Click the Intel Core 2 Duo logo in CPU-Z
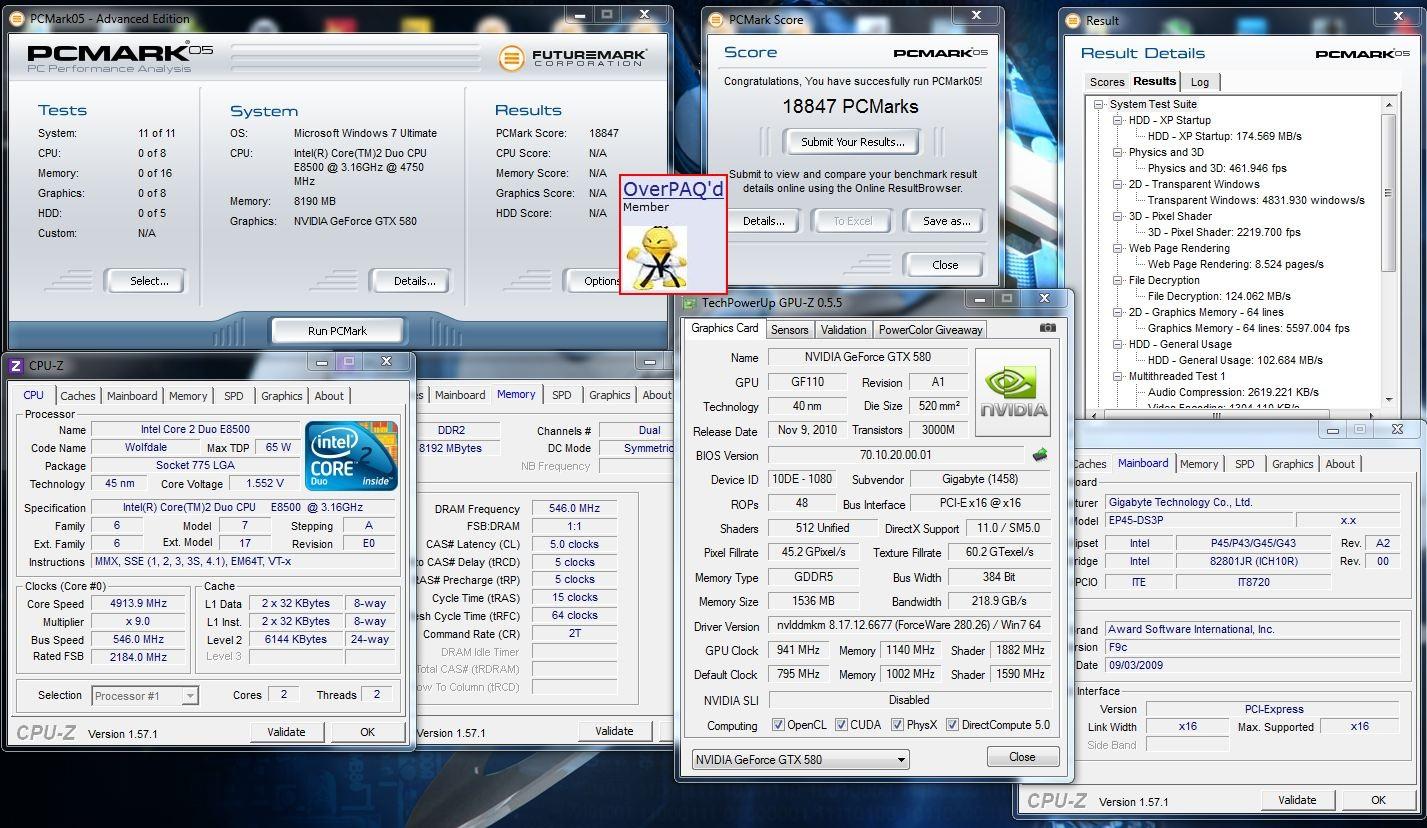This screenshot has width=1427, height=828. tap(351, 456)
